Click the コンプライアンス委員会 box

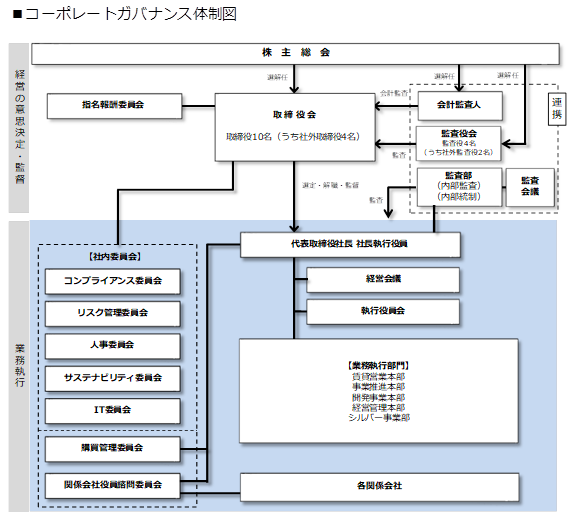tap(112, 281)
